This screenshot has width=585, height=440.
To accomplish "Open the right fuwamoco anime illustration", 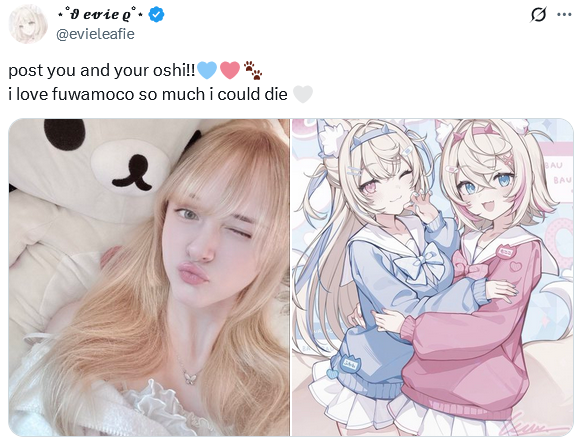I will 432,277.
